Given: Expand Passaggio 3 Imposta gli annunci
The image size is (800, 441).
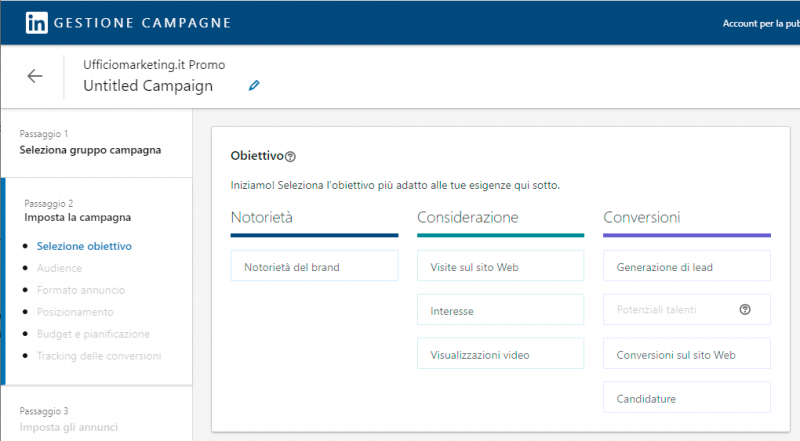Looking at the screenshot, I should point(68,427).
